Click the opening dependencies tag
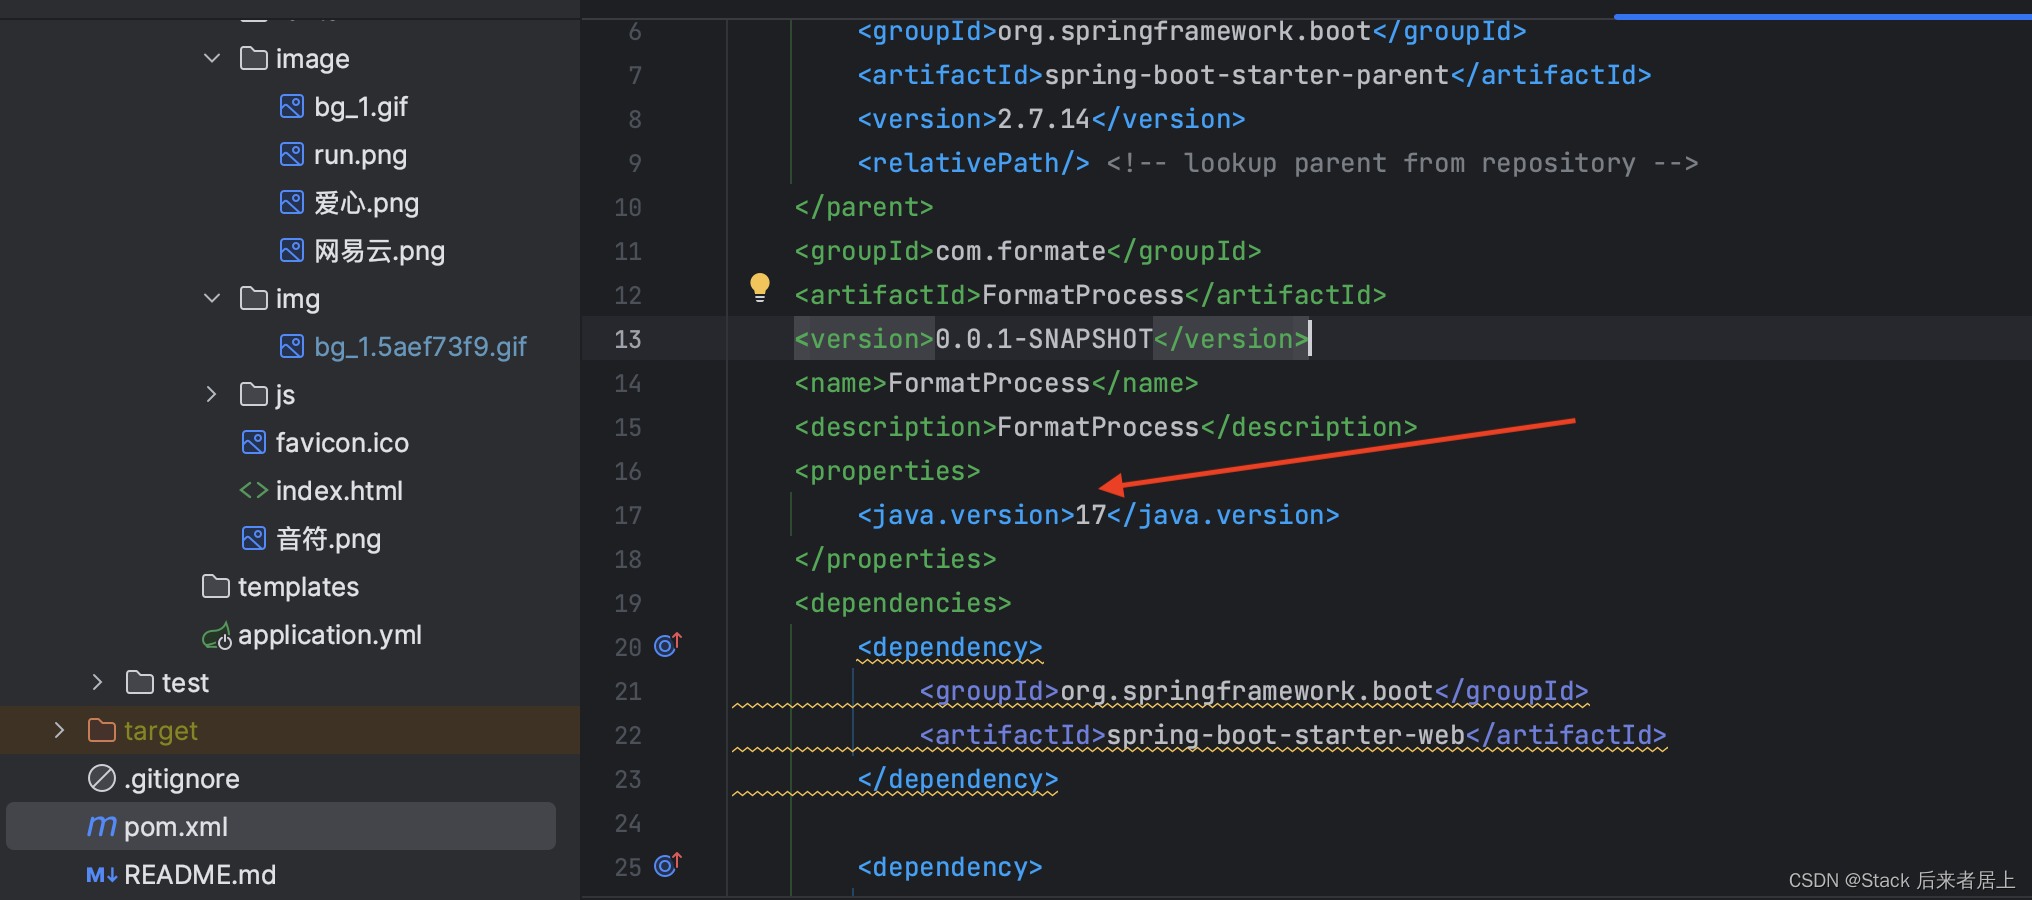The height and width of the screenshot is (900, 2032). 903,603
